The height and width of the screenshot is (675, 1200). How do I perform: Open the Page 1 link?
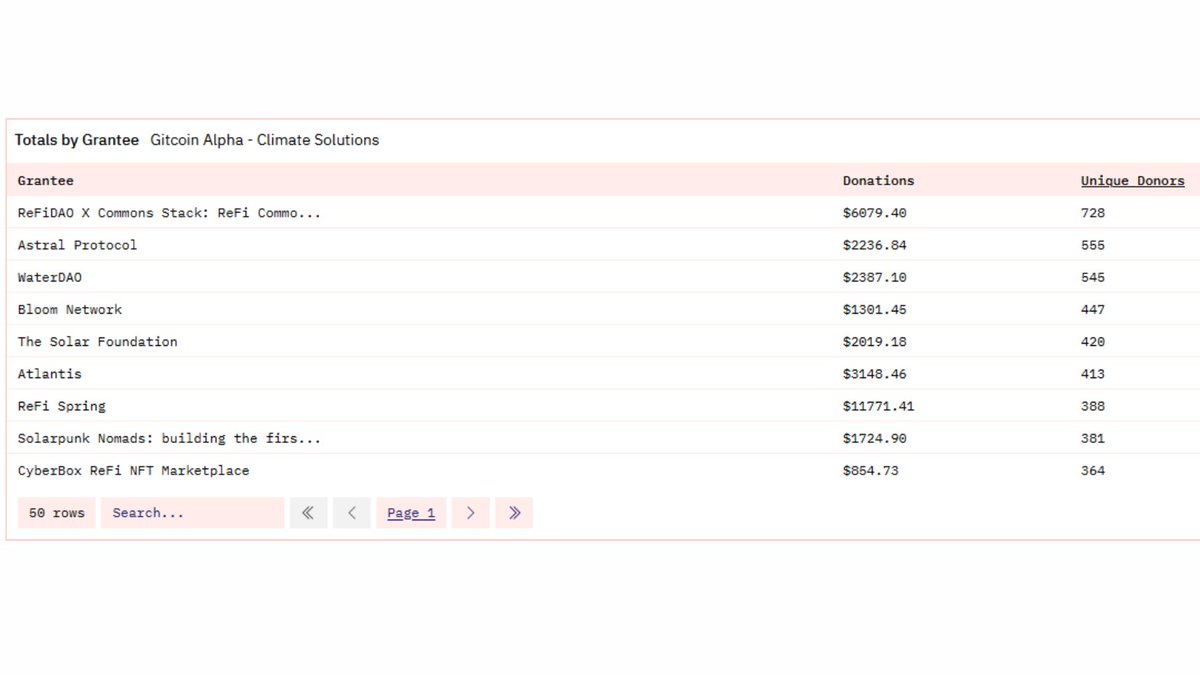pos(411,513)
